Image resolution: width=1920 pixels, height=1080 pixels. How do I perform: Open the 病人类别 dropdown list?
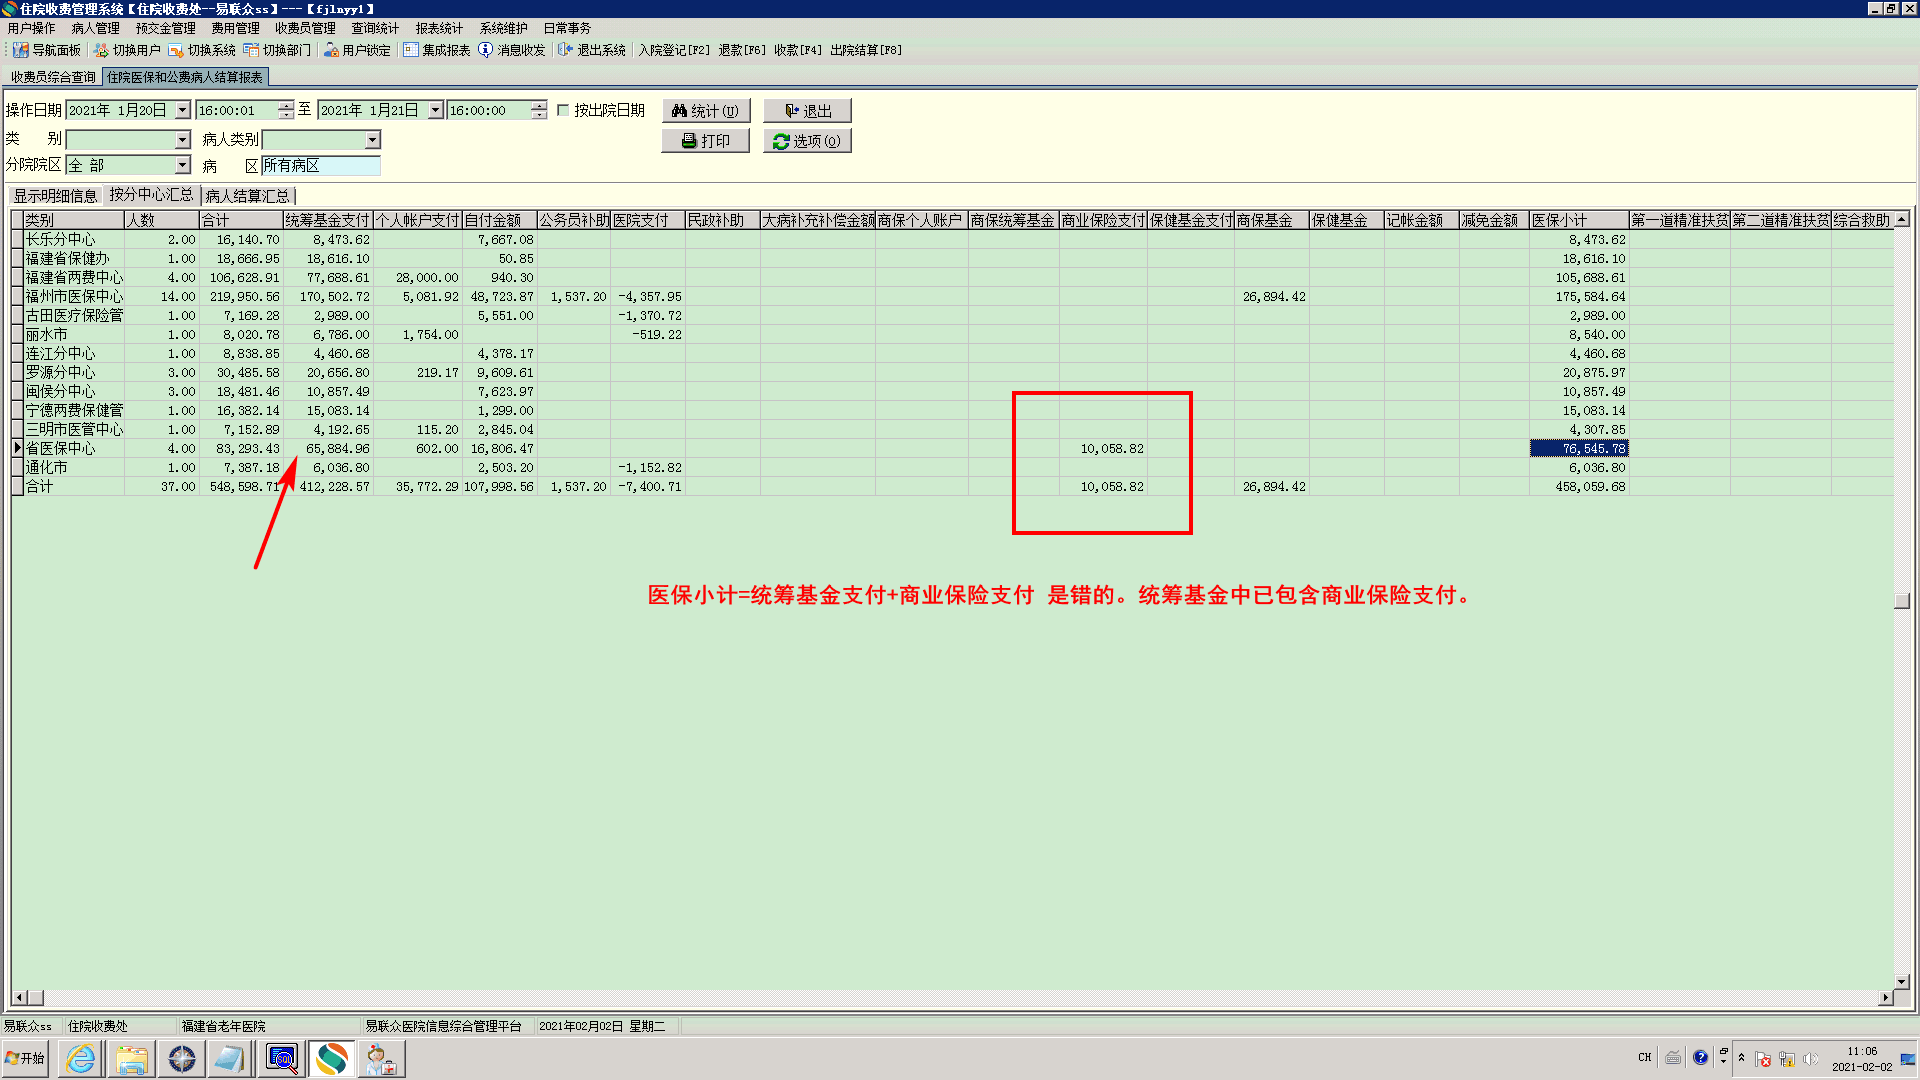pos(372,140)
